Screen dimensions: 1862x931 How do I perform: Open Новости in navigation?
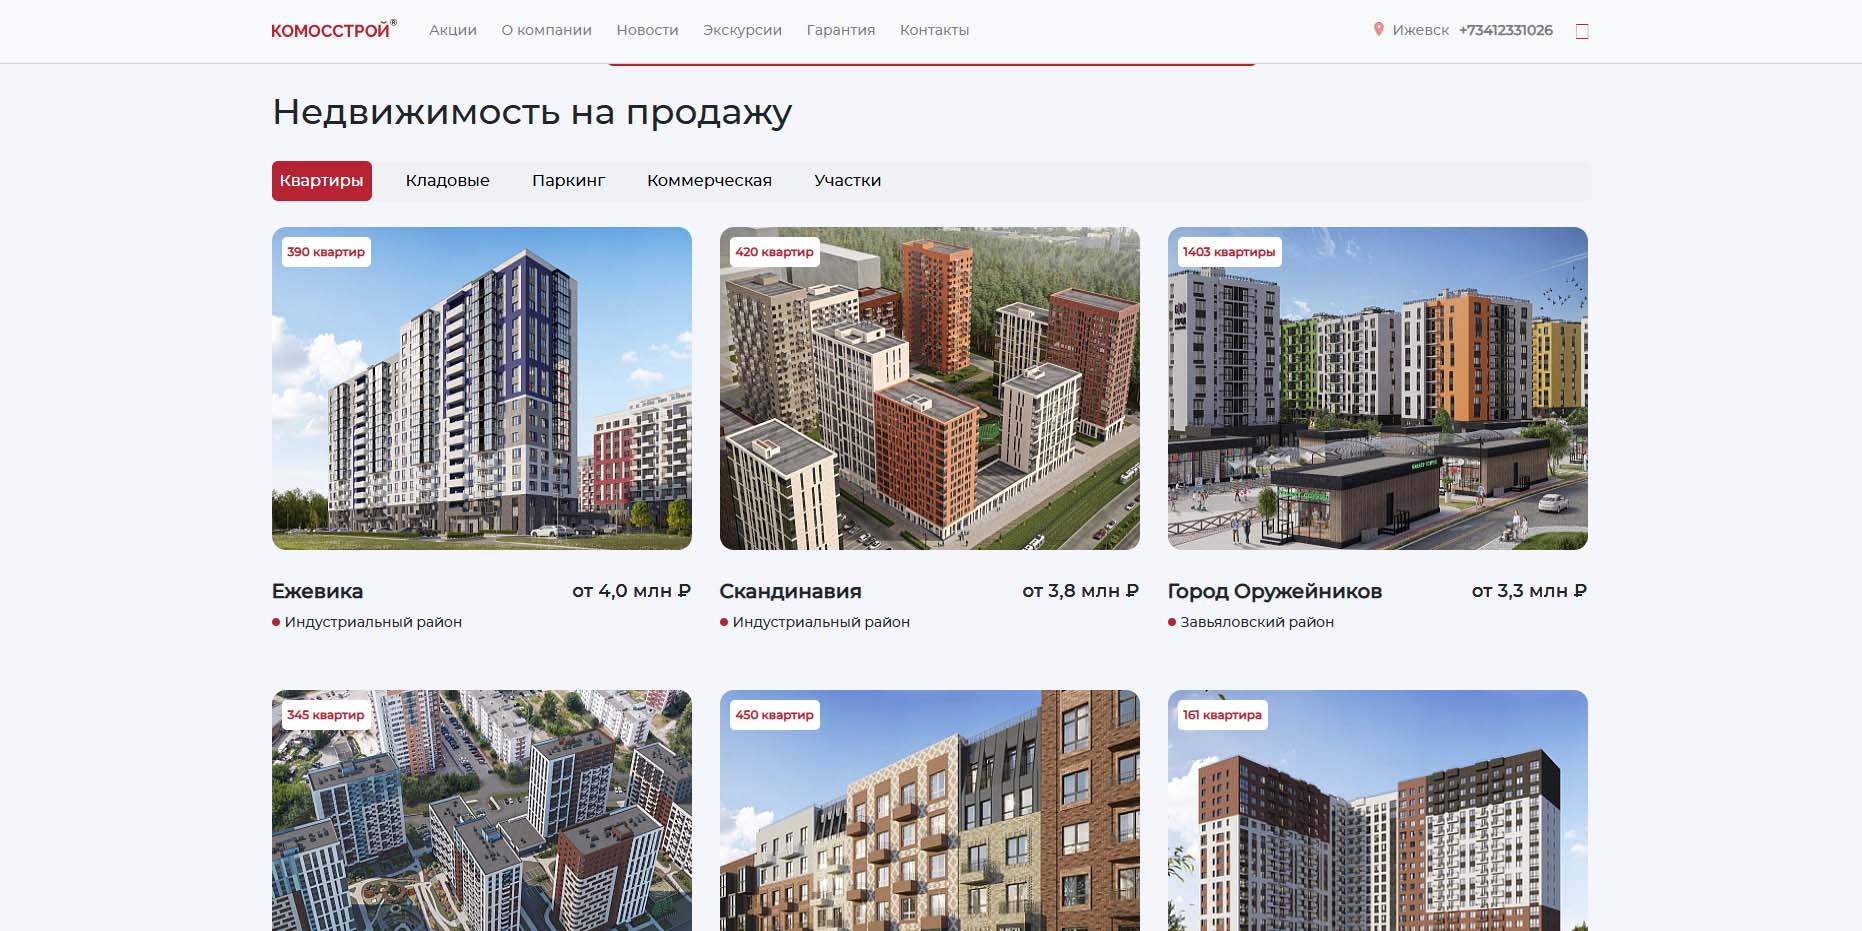[647, 30]
